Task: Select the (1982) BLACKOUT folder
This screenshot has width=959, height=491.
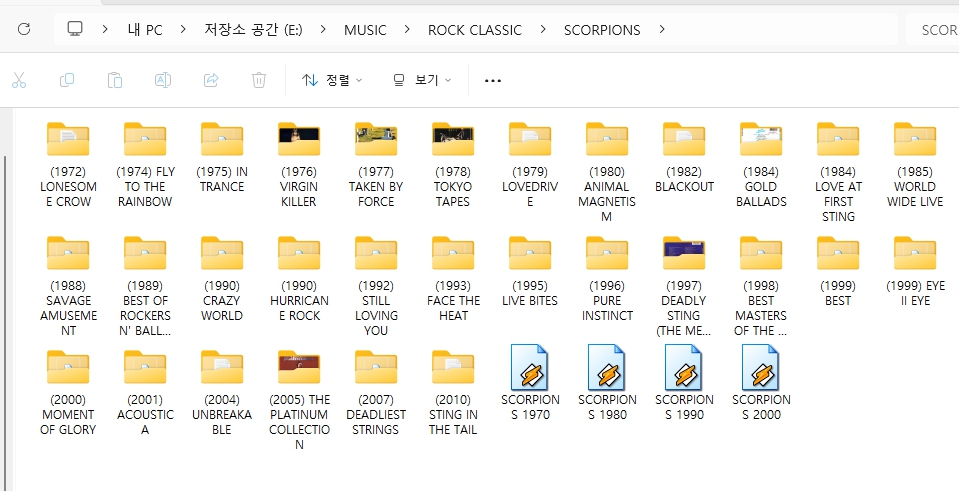Action: click(x=684, y=157)
